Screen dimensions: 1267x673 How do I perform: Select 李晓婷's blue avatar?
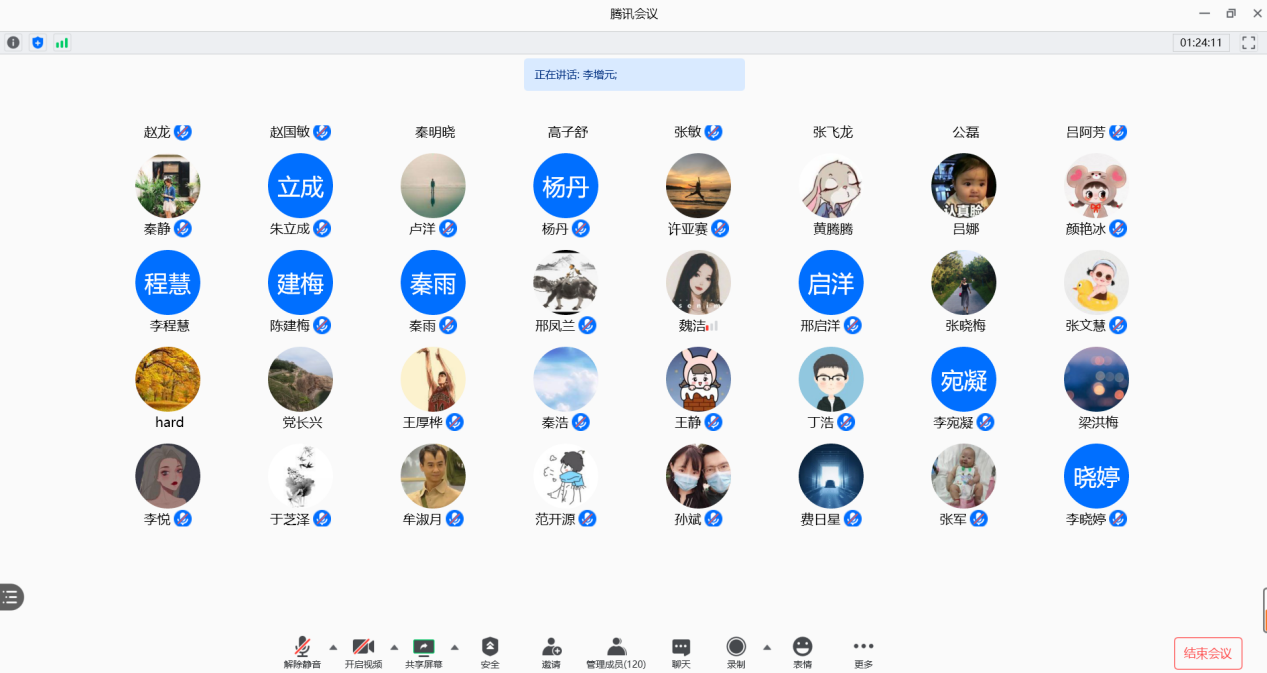[1096, 476]
